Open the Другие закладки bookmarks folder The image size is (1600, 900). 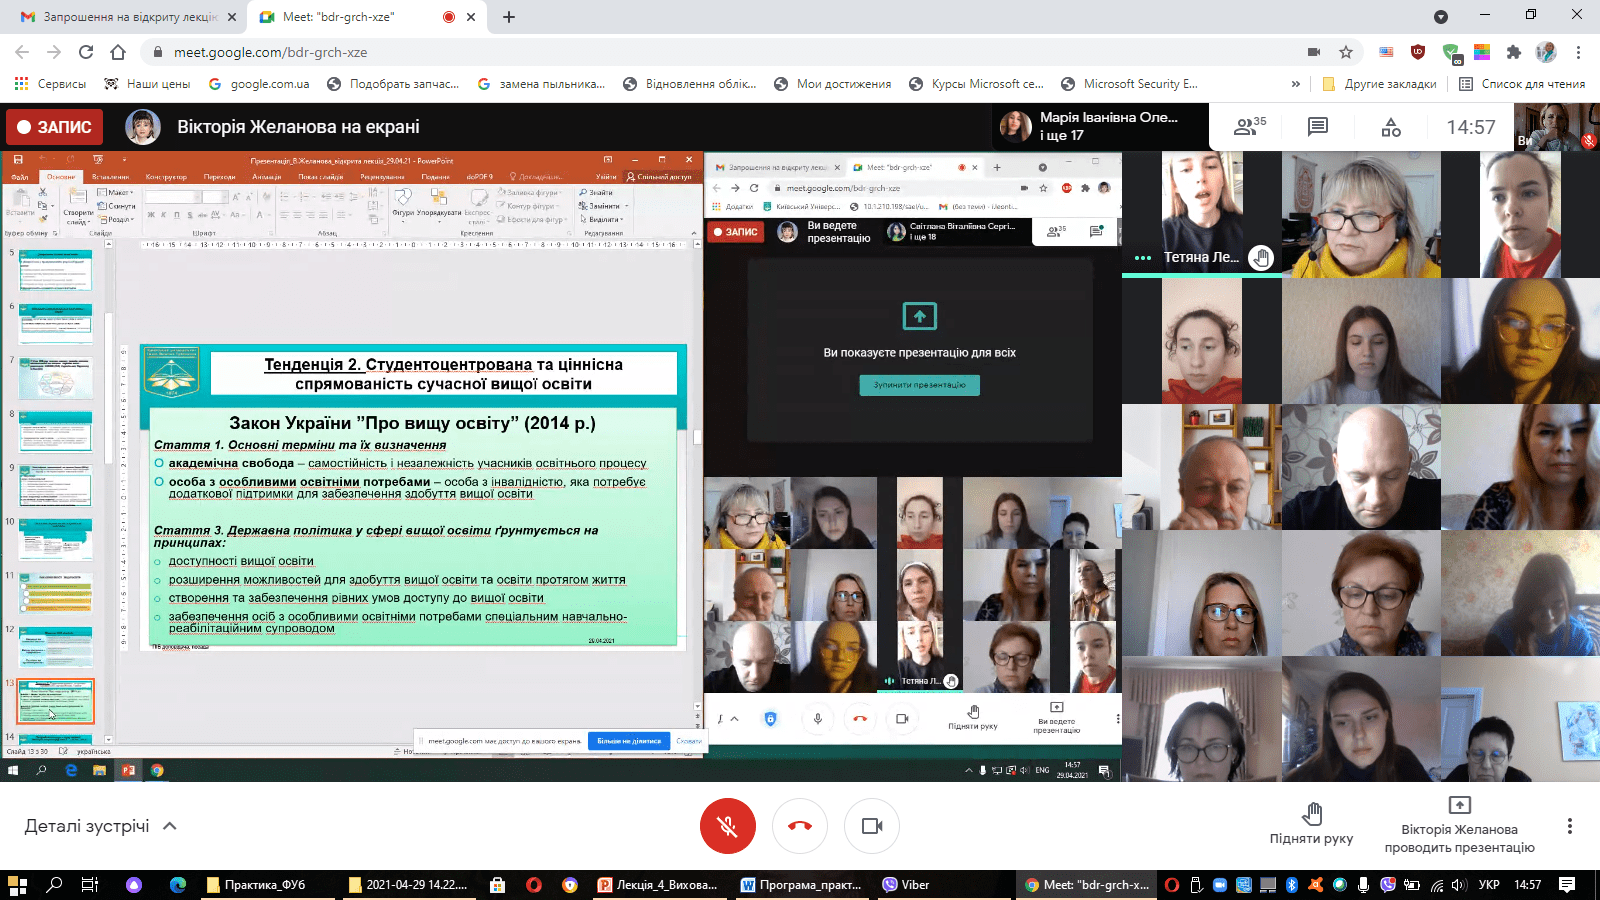(x=1379, y=84)
